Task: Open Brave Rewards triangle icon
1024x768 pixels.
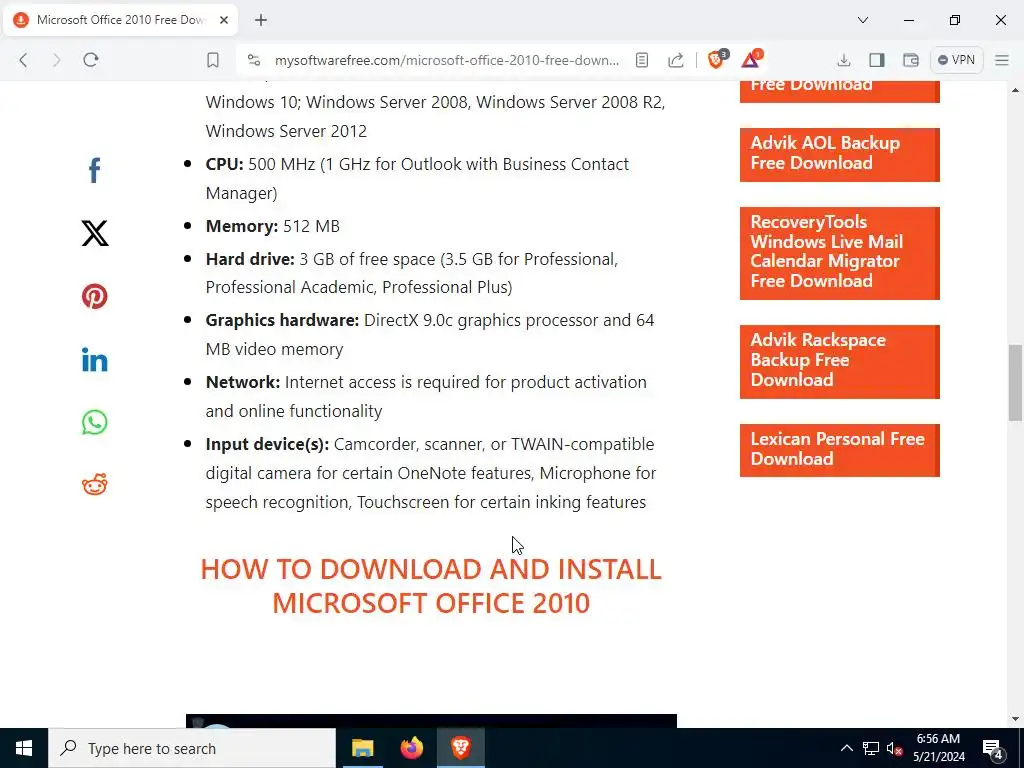Action: click(751, 59)
